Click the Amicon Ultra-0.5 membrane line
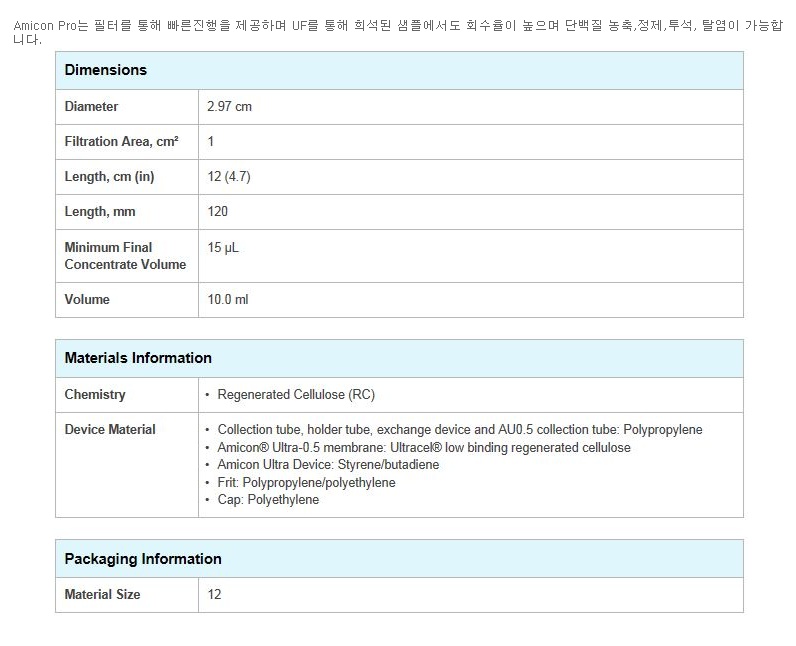 424,448
